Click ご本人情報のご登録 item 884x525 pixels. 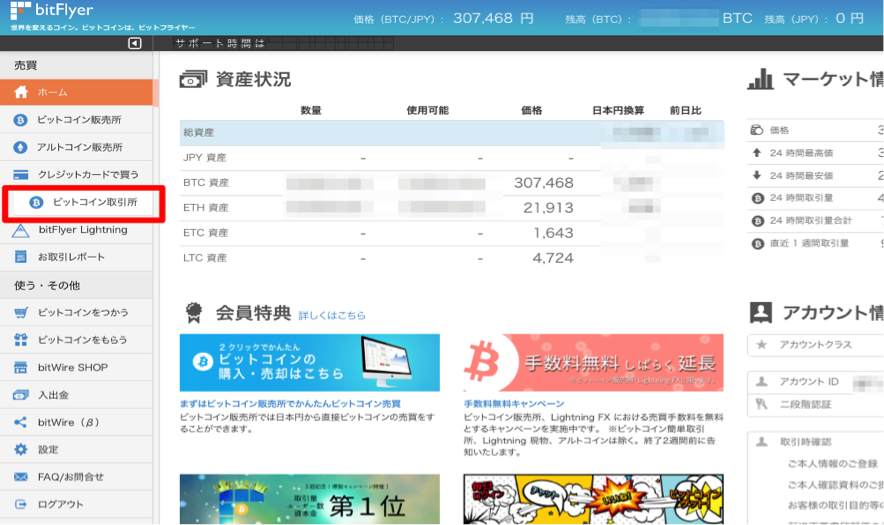[833, 464]
